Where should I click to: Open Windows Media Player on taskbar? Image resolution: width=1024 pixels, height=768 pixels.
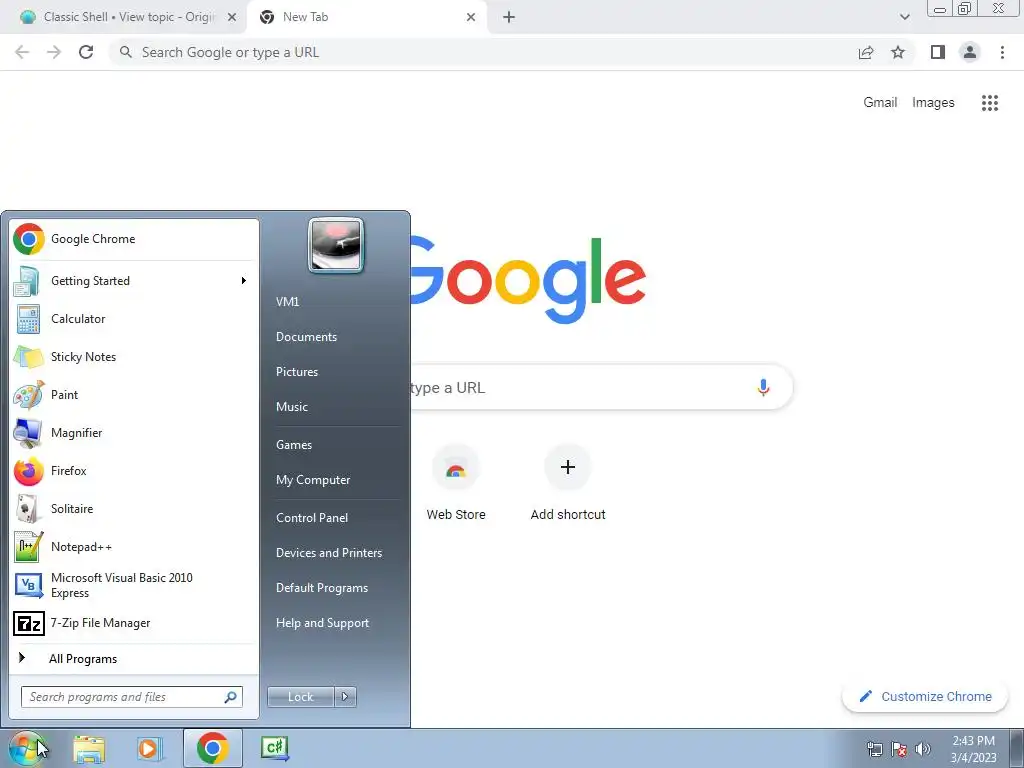click(x=149, y=748)
